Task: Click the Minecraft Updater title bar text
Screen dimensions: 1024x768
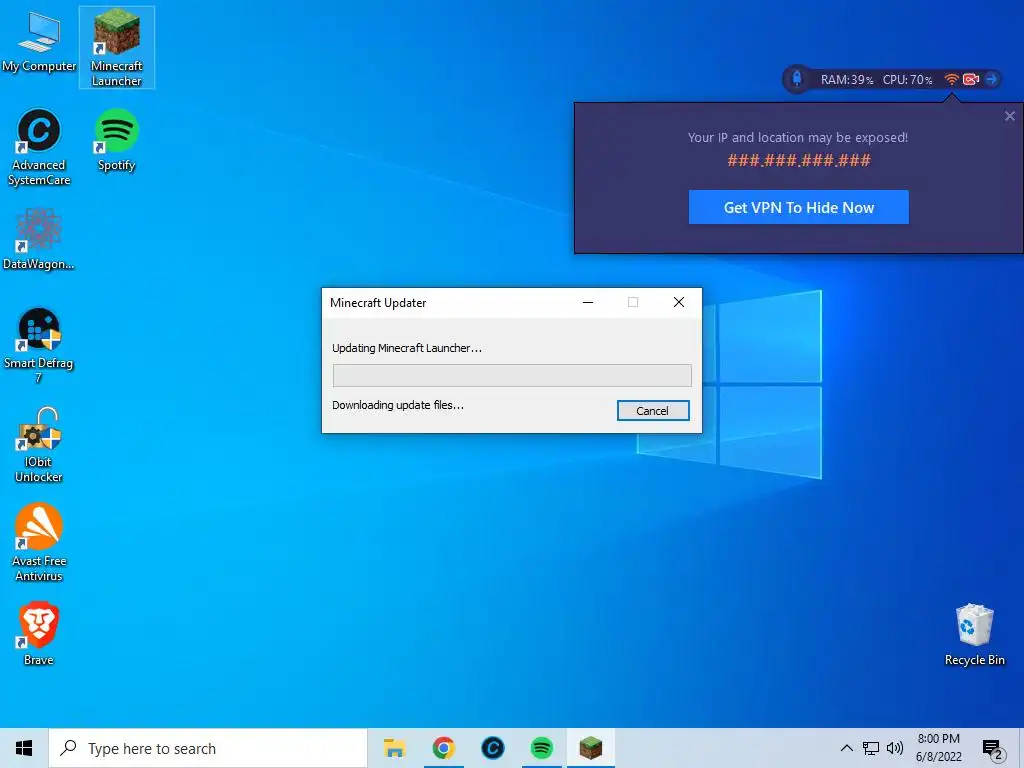Action: point(378,303)
